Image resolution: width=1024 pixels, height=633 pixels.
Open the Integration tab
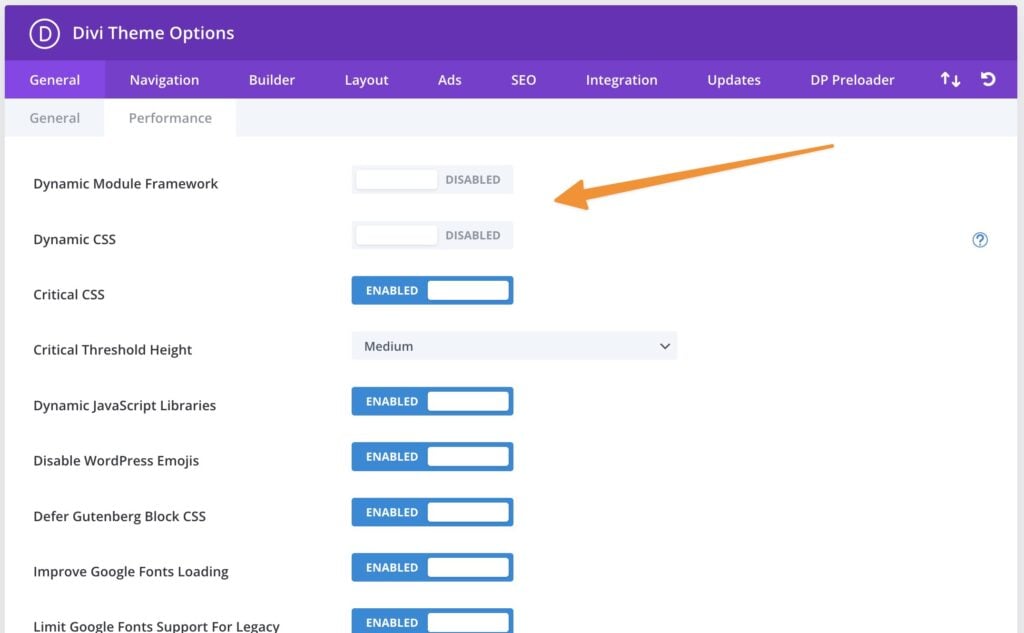pyautogui.click(x=621, y=80)
